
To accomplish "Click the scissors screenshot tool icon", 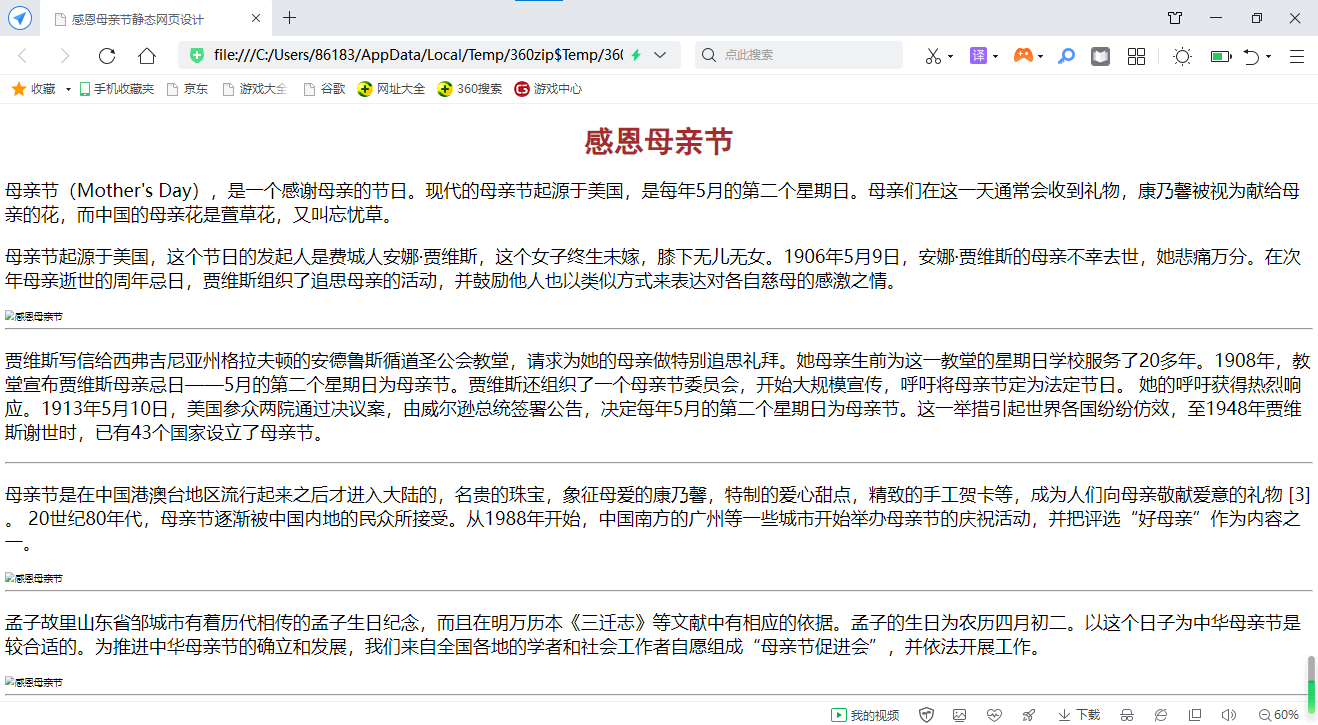I will pos(933,56).
